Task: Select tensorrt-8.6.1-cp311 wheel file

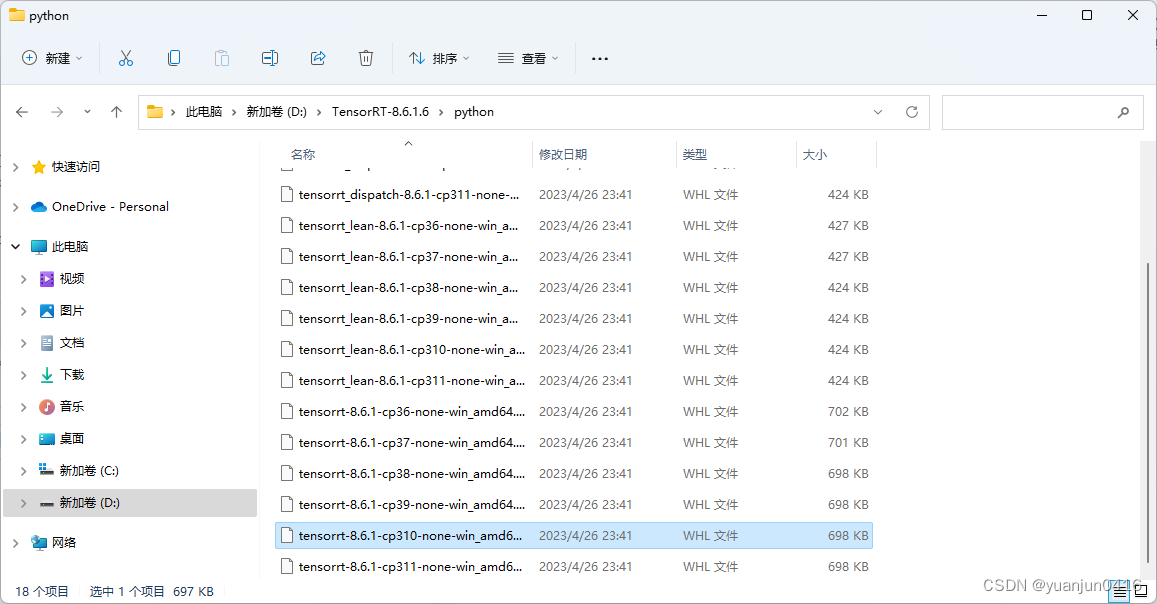Action: (x=574, y=566)
